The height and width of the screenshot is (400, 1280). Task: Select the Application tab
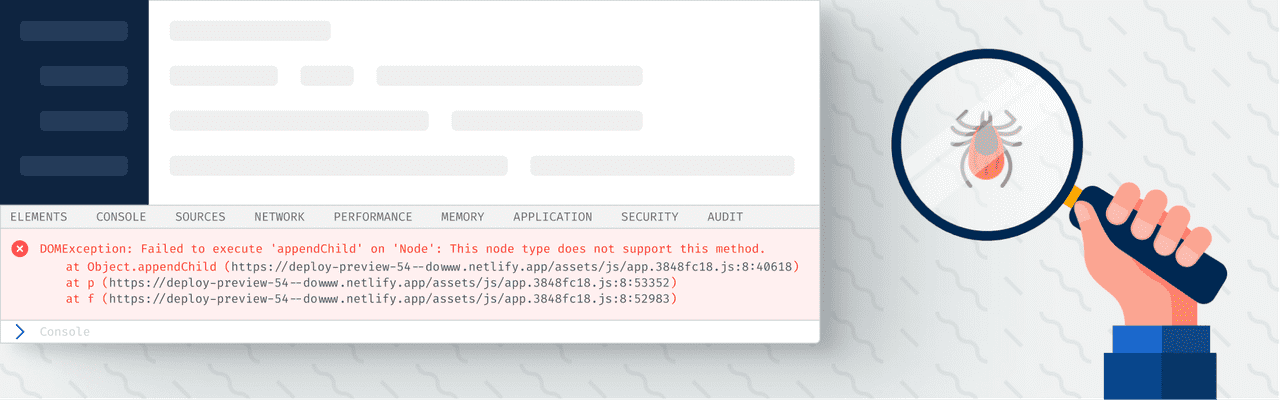tap(552, 217)
